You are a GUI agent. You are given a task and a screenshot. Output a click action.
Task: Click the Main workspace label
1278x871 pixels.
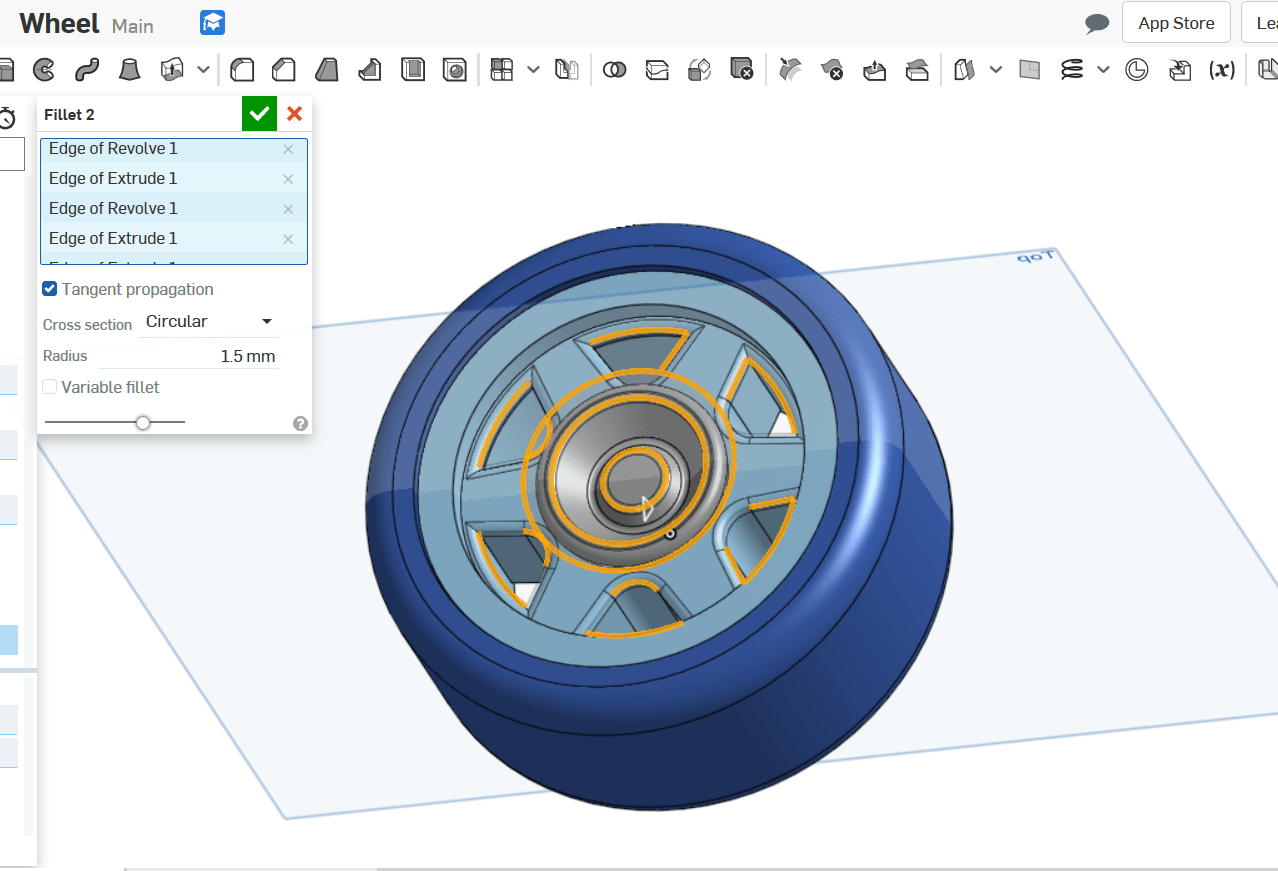[133, 26]
